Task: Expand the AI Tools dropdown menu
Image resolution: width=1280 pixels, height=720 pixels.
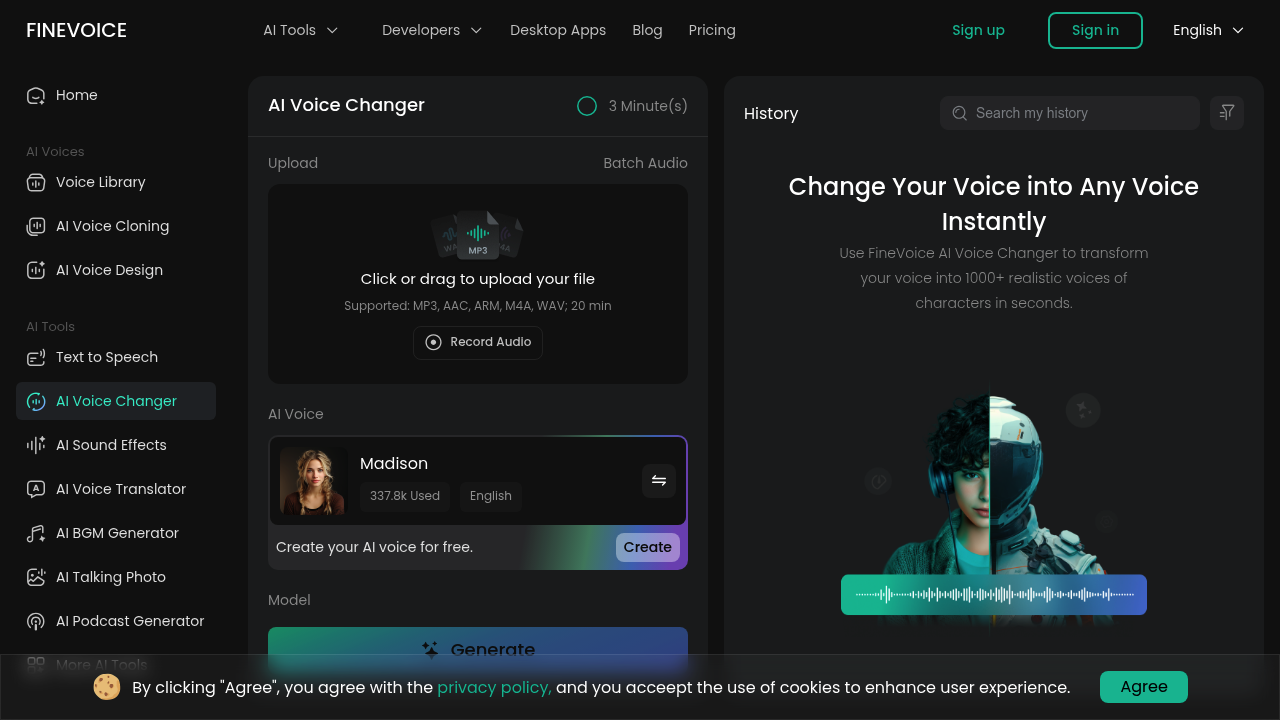Action: pos(300,30)
